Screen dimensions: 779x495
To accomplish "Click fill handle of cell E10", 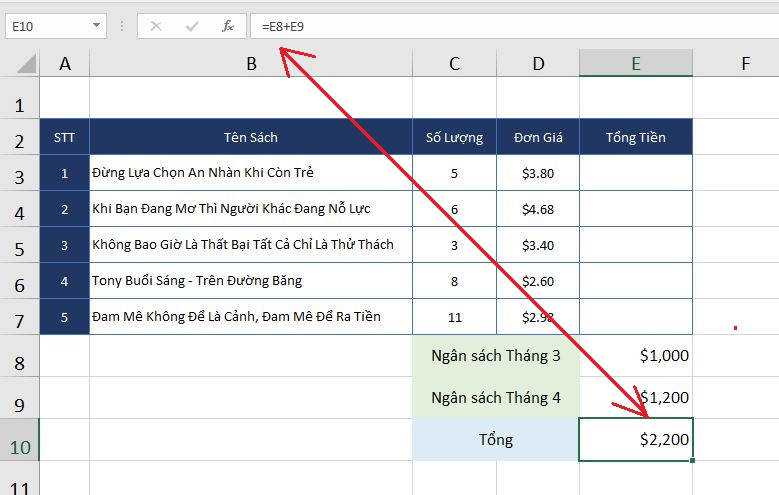I will 693,460.
